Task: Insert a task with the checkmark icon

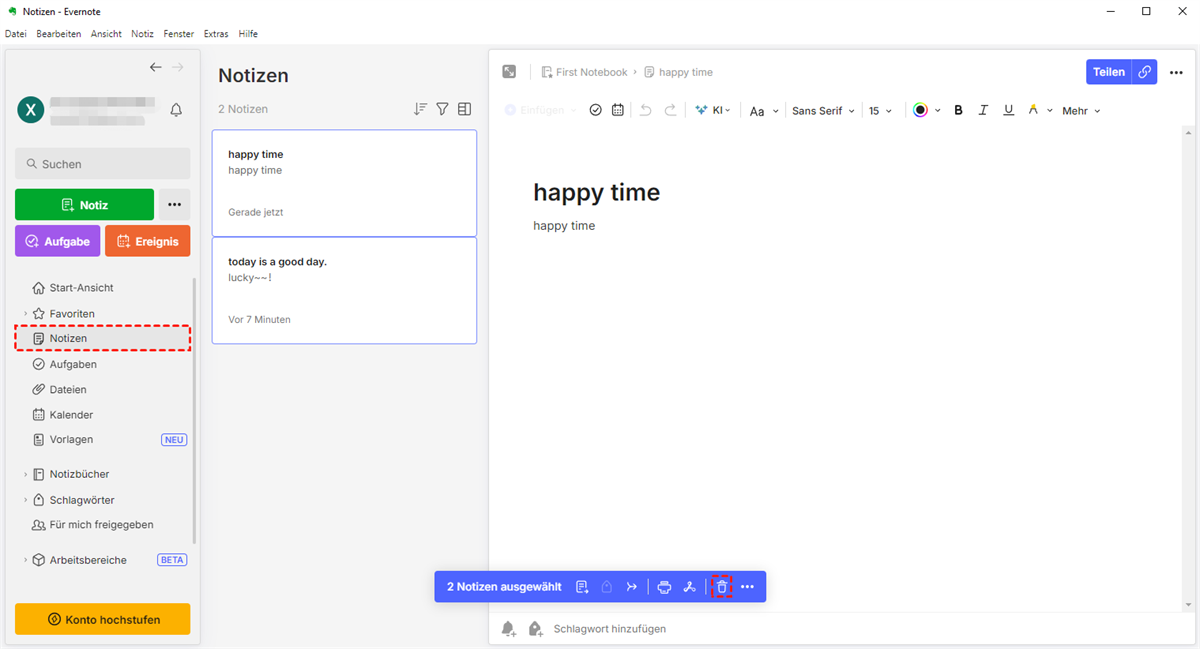Action: [596, 110]
